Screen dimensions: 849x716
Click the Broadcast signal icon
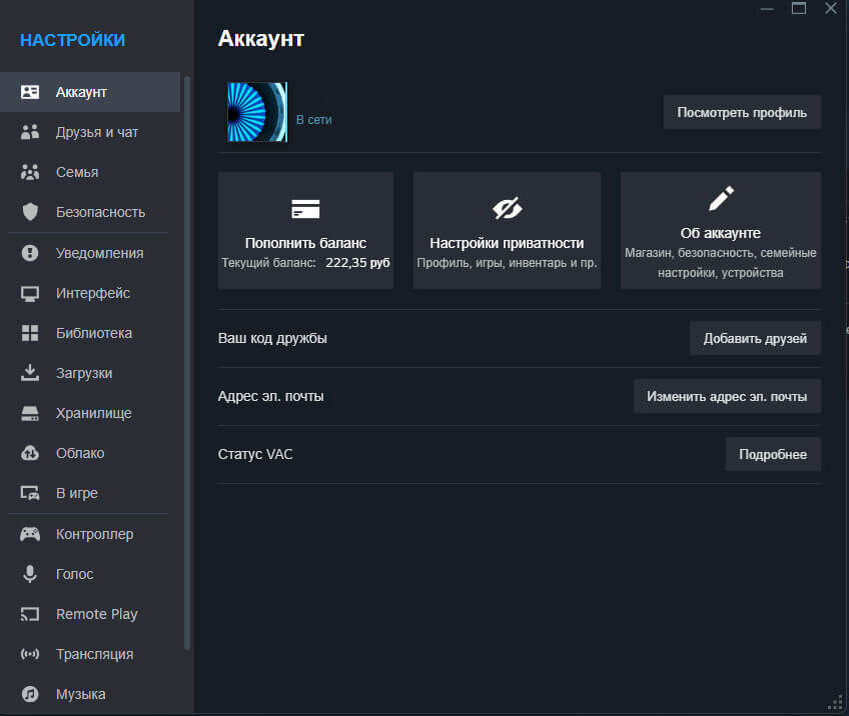[x=30, y=654]
